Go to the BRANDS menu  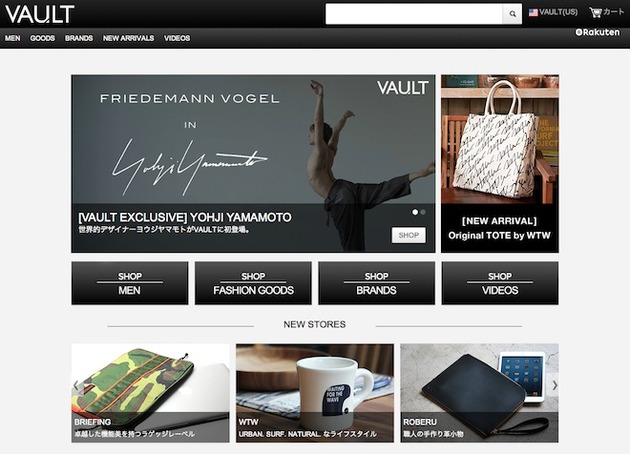pos(79,38)
